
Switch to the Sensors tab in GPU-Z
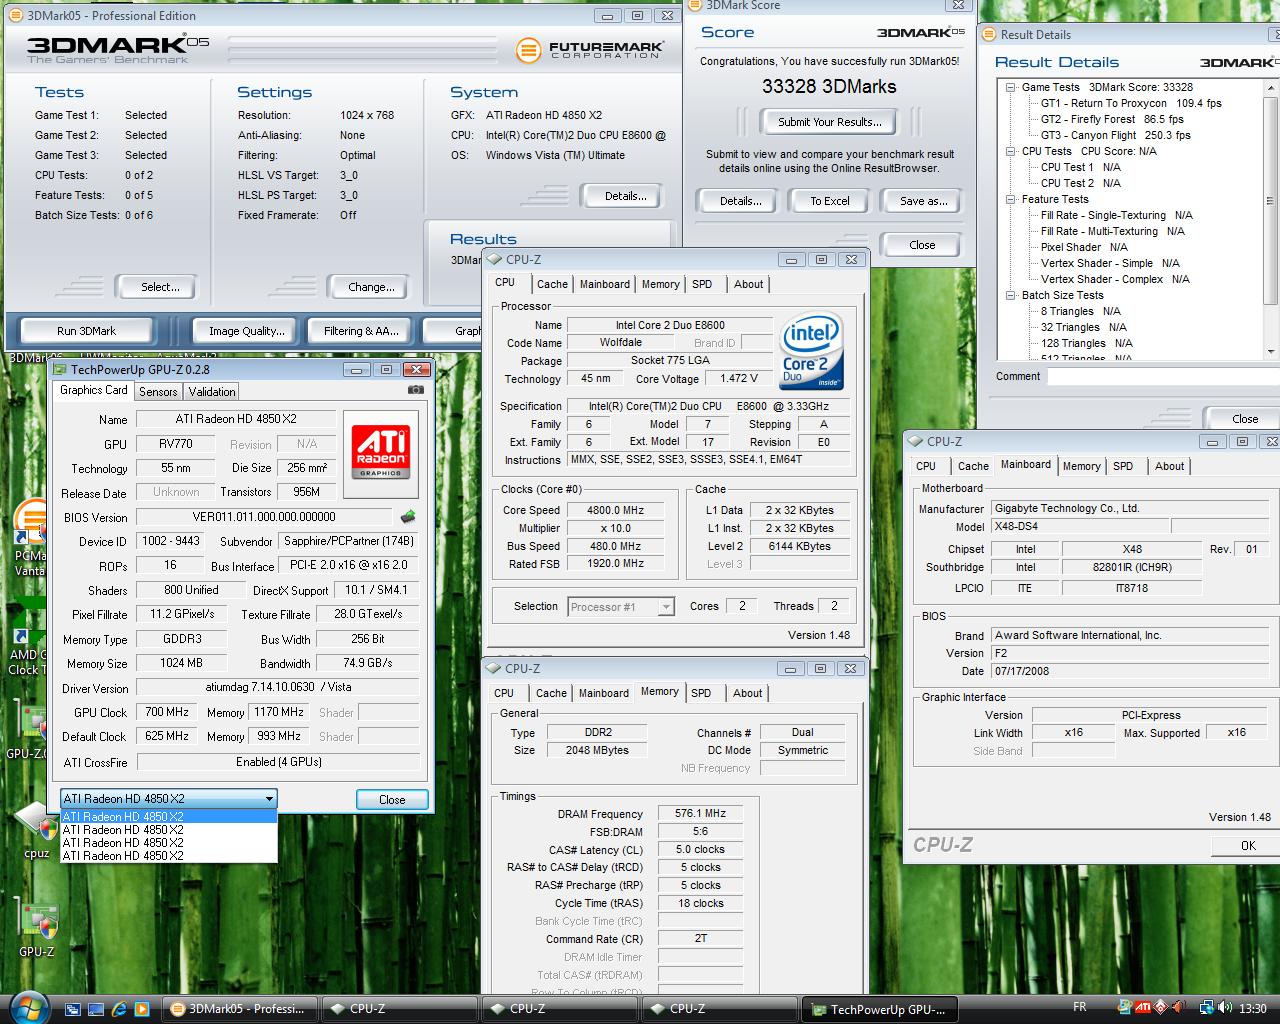click(x=158, y=392)
